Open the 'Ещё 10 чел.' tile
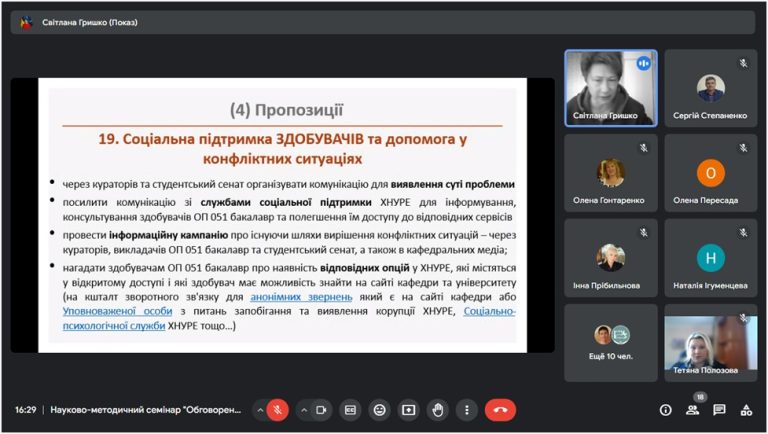The height and width of the screenshot is (434, 768). point(611,343)
